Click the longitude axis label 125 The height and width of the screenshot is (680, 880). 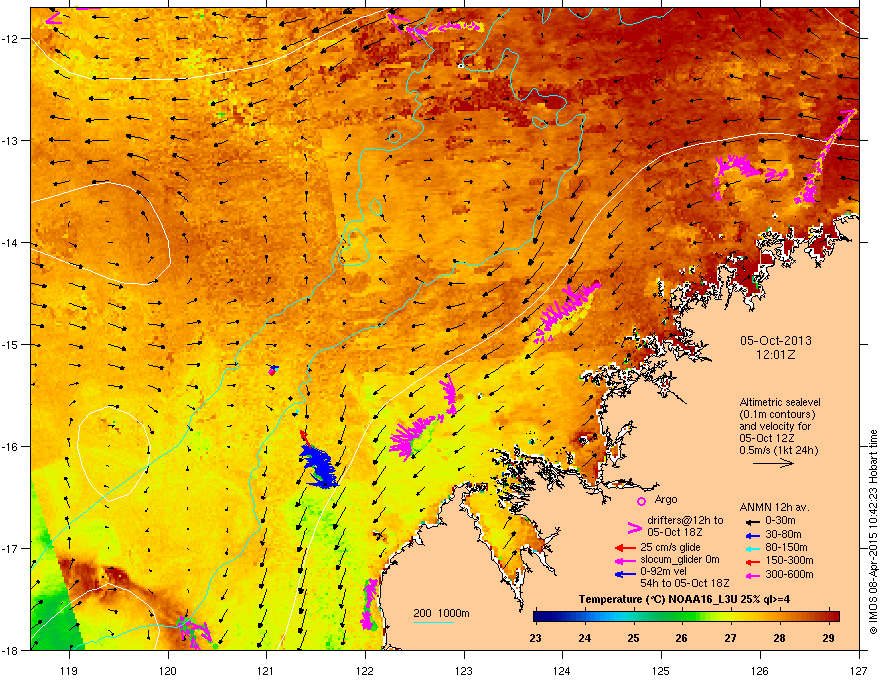(x=661, y=670)
